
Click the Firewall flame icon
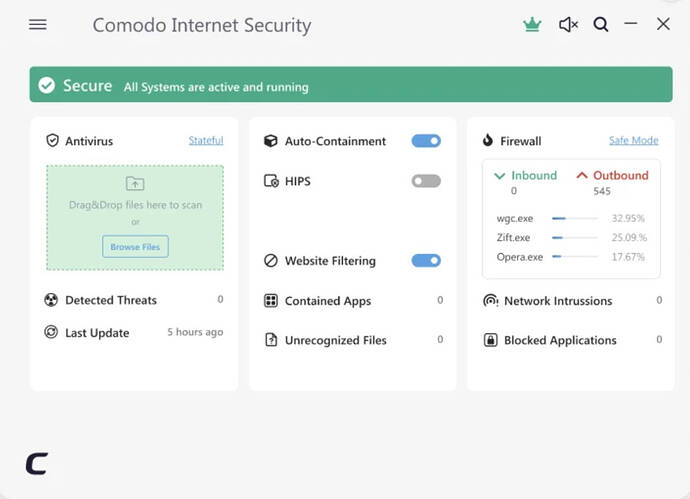(x=488, y=141)
